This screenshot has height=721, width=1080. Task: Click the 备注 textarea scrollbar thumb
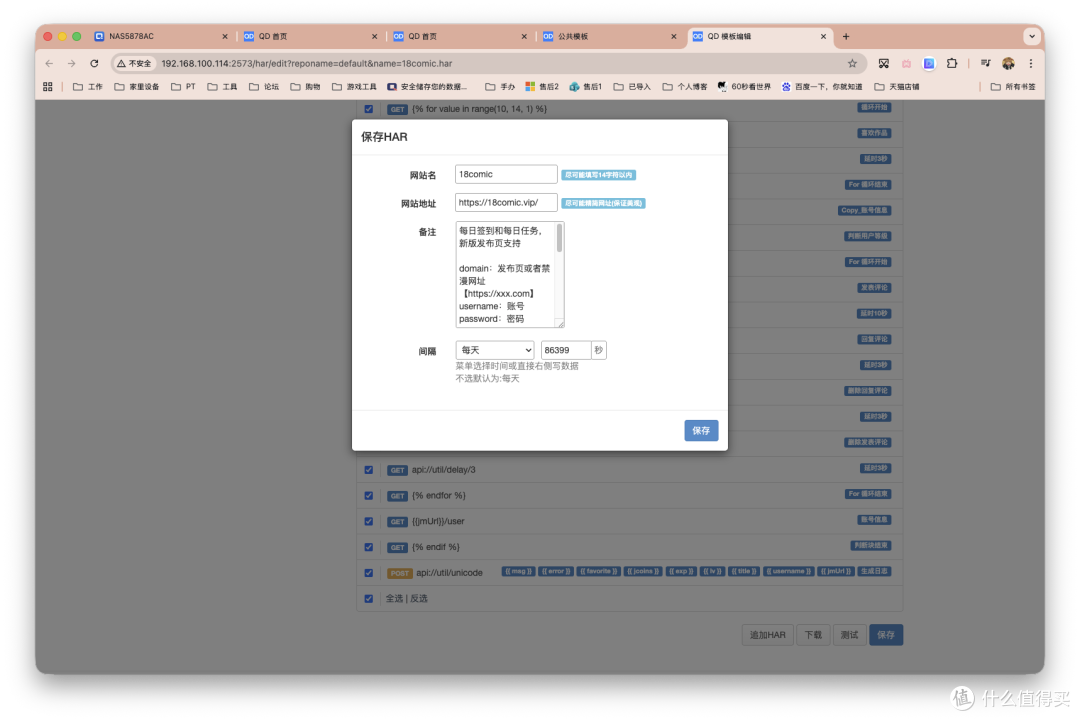[559, 238]
